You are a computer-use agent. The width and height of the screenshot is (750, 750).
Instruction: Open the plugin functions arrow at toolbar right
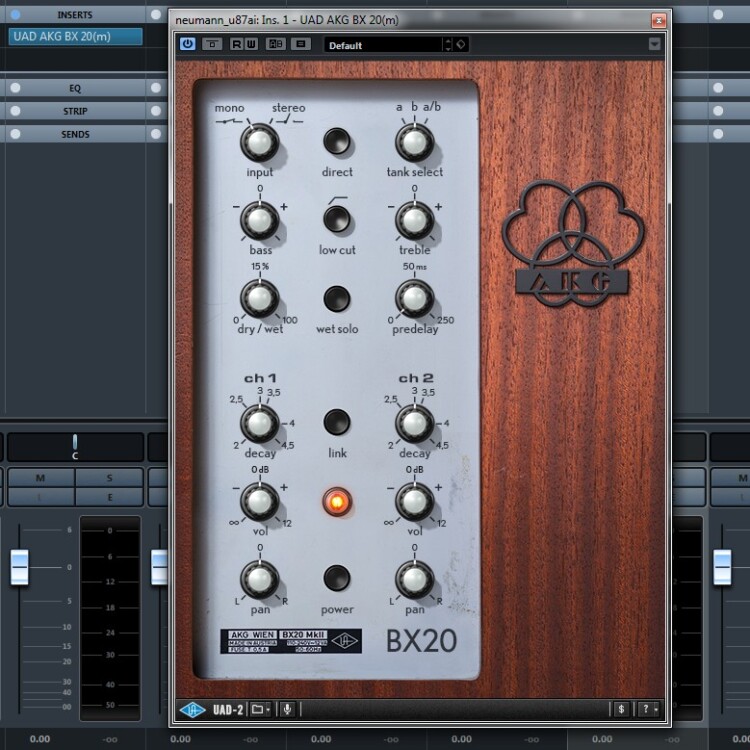coord(654,44)
